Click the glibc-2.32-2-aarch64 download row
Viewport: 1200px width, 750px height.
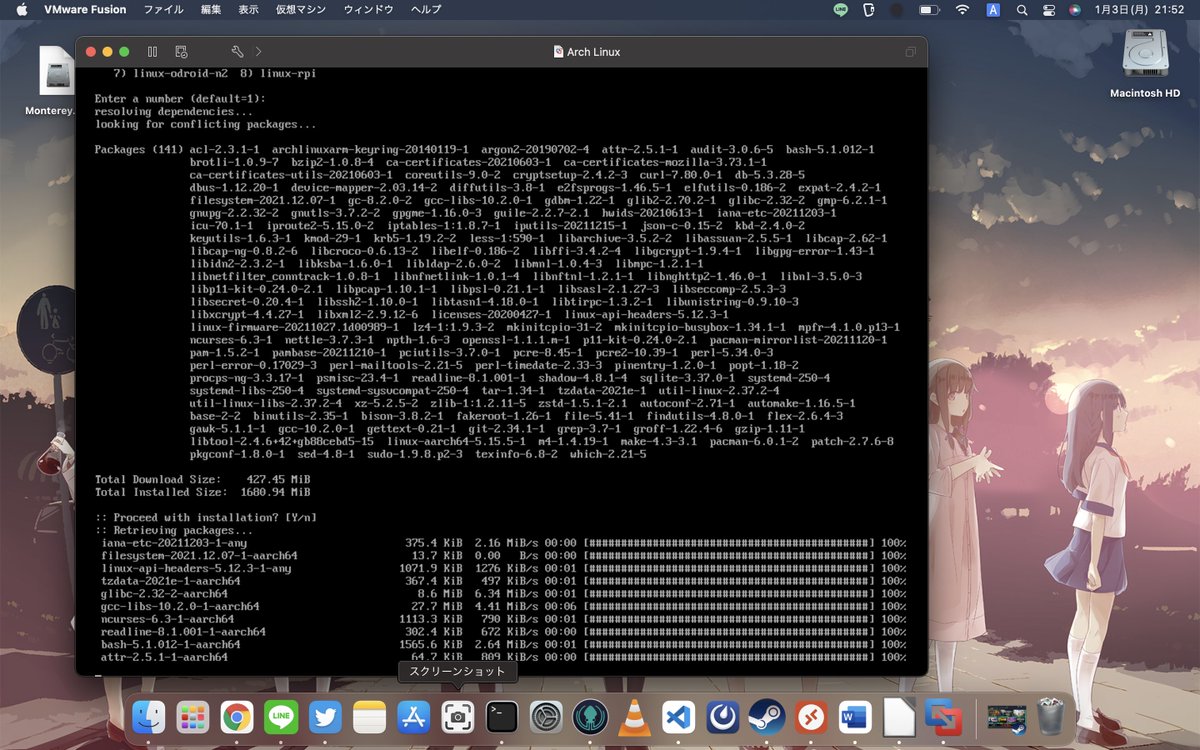[x=503, y=593]
